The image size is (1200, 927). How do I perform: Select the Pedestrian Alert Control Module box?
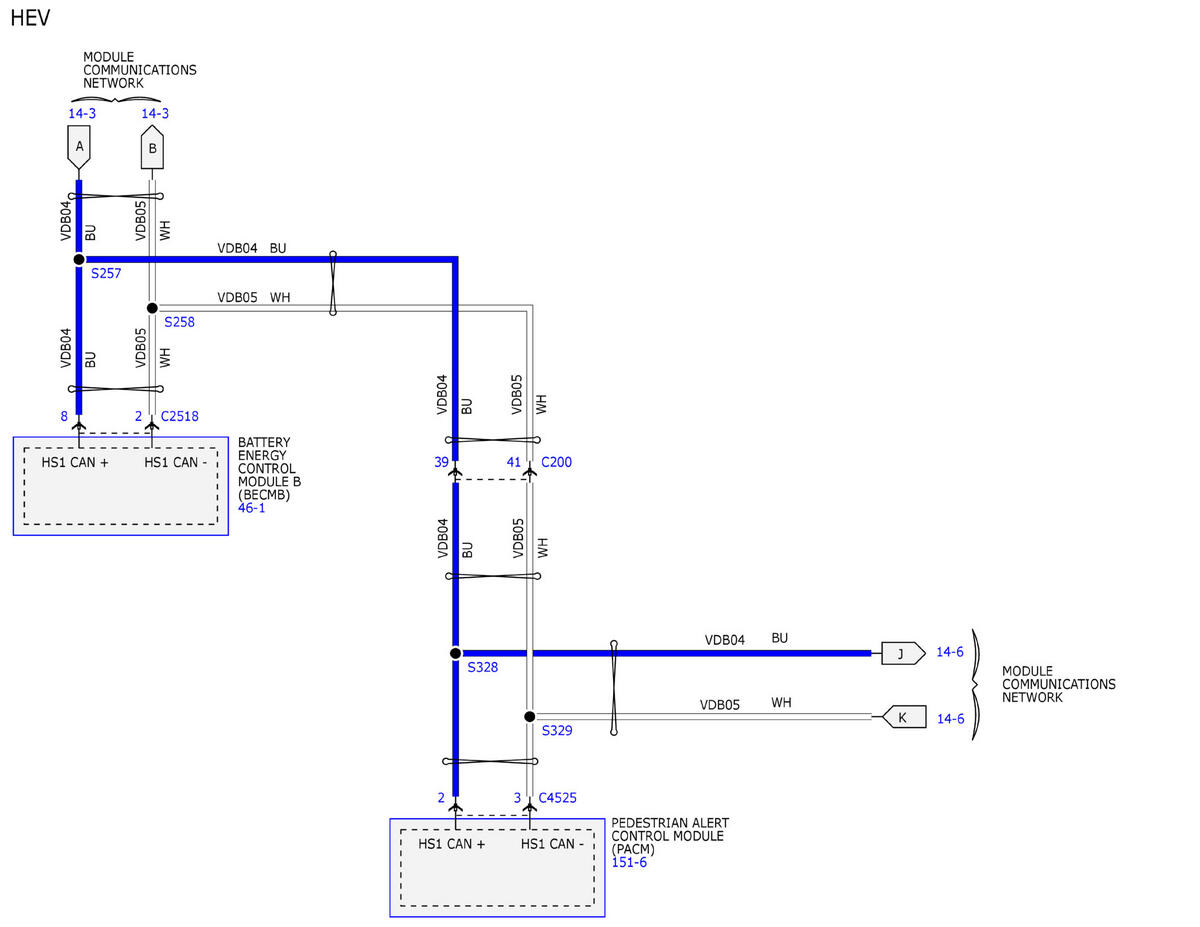tap(497, 867)
